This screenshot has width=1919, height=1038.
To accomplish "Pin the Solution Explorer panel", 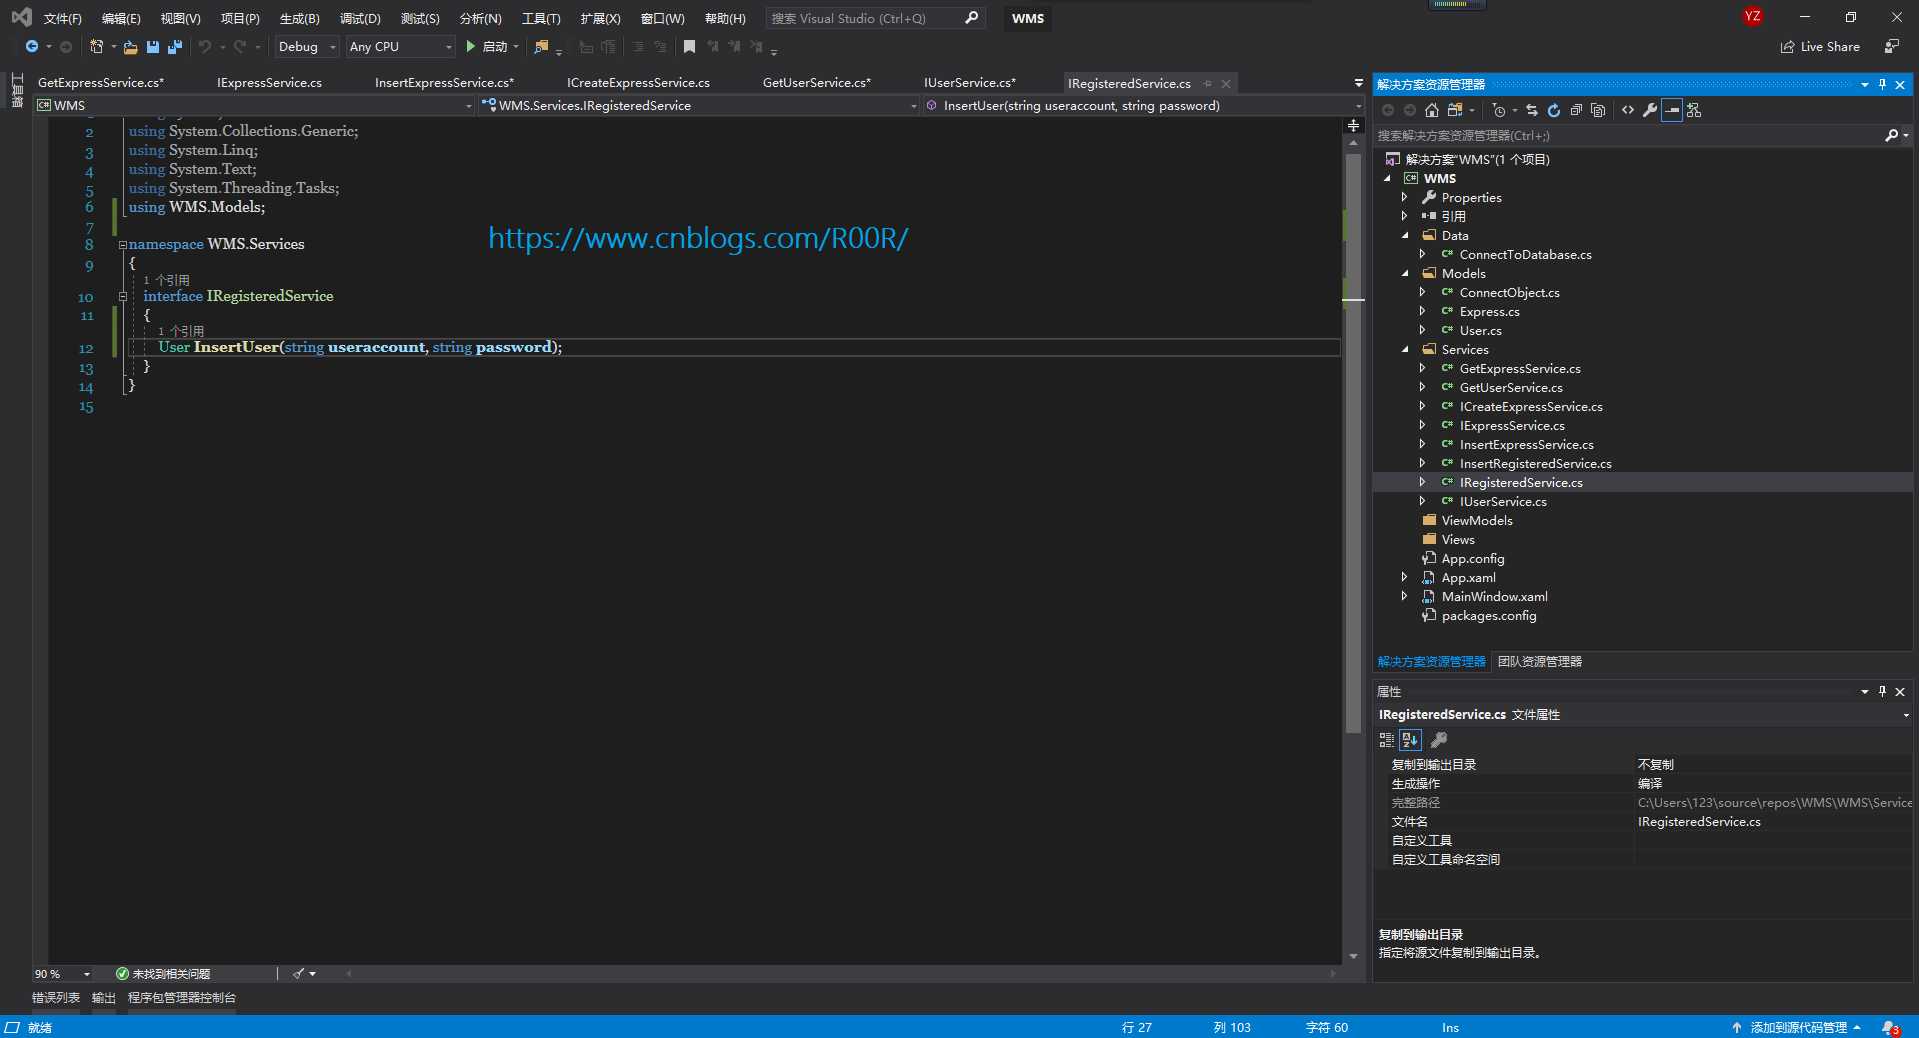I will [1882, 84].
